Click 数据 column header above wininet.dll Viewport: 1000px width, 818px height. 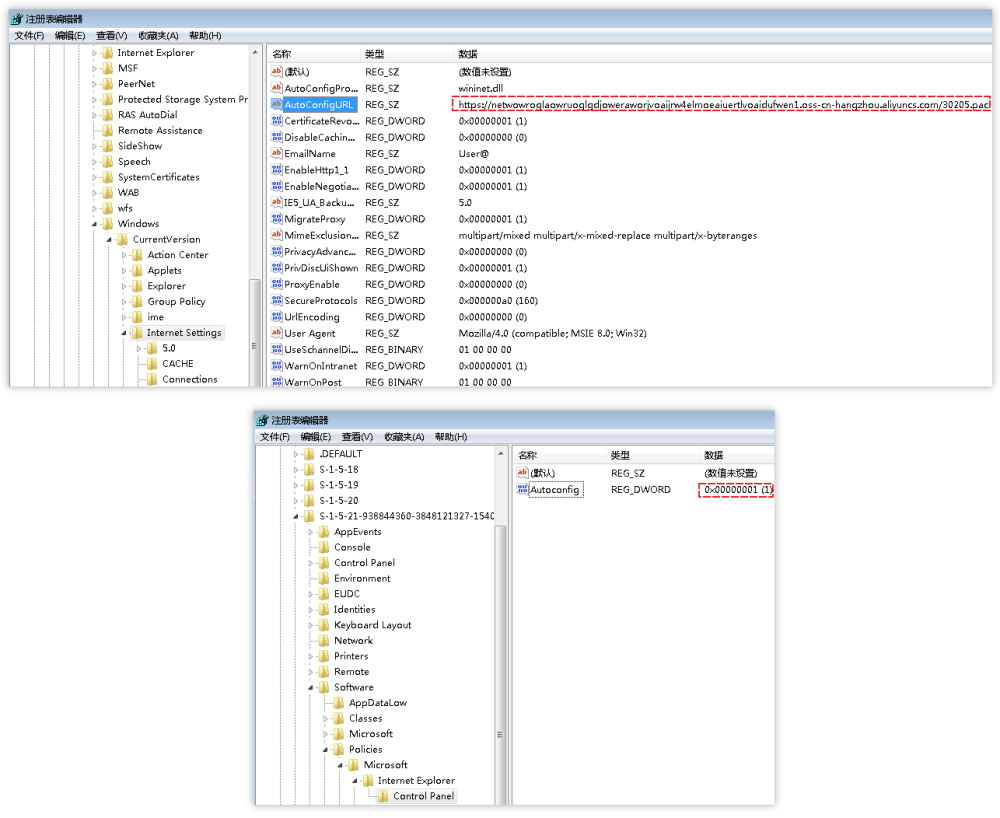468,53
